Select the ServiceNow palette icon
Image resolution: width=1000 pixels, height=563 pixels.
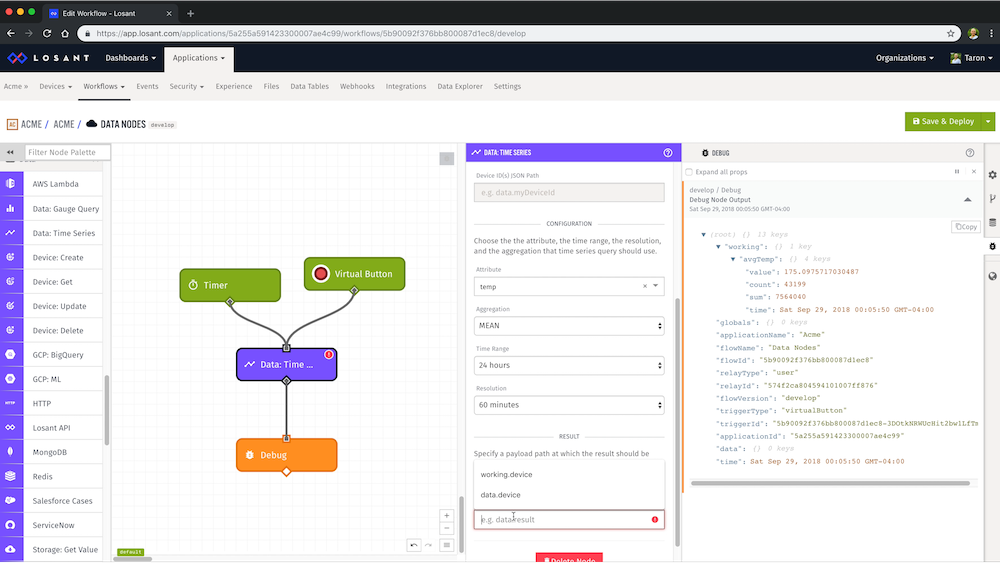click(11, 525)
